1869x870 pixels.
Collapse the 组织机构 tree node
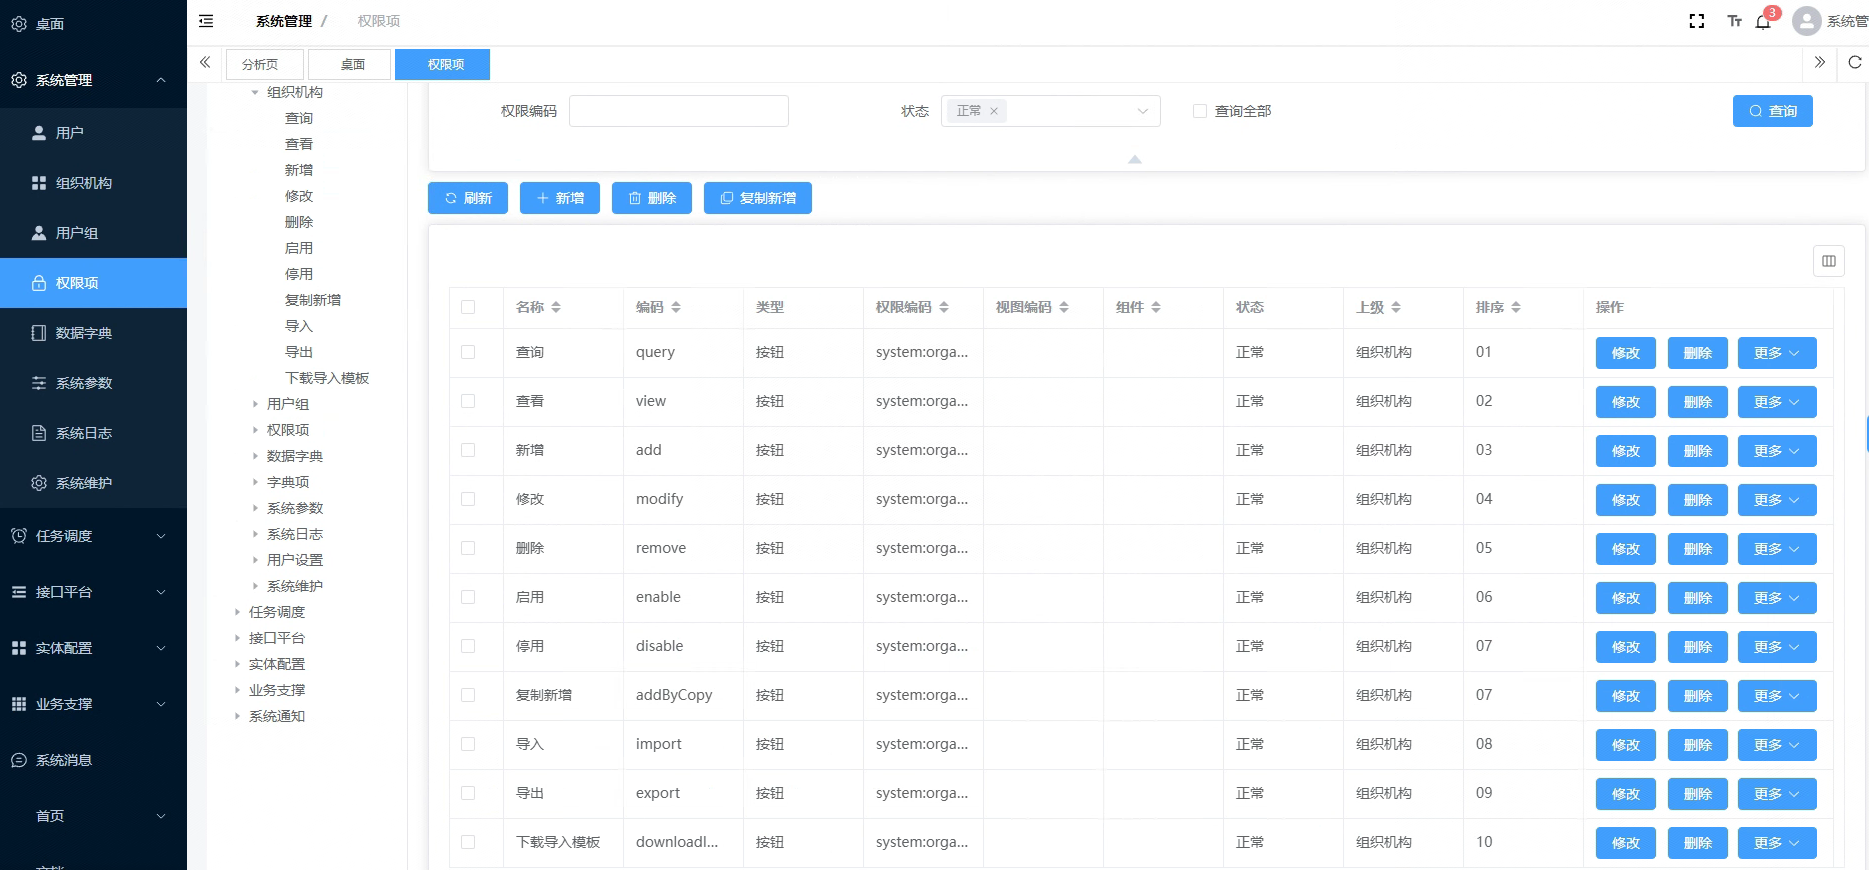[255, 92]
